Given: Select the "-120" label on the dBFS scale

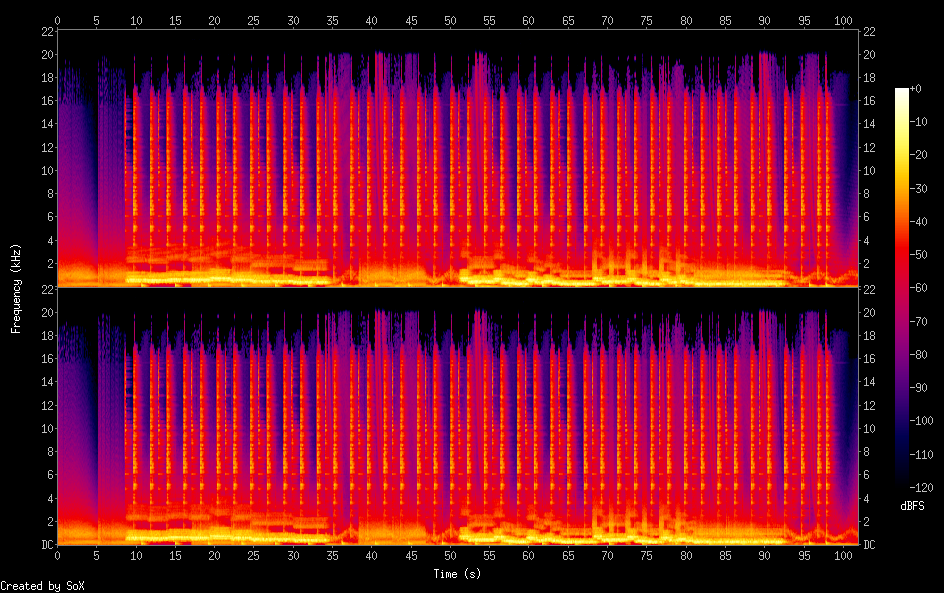Looking at the screenshot, I should point(923,488).
